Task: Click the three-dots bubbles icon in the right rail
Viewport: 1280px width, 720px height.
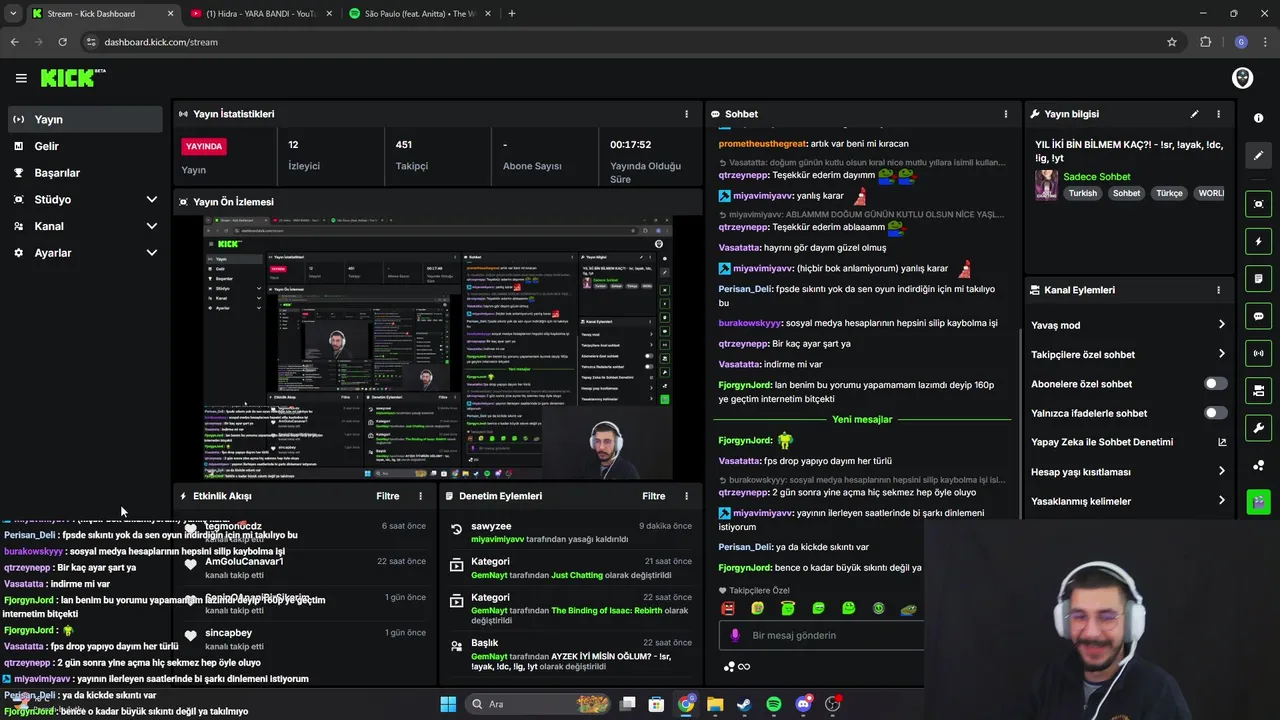Action: point(1258,465)
